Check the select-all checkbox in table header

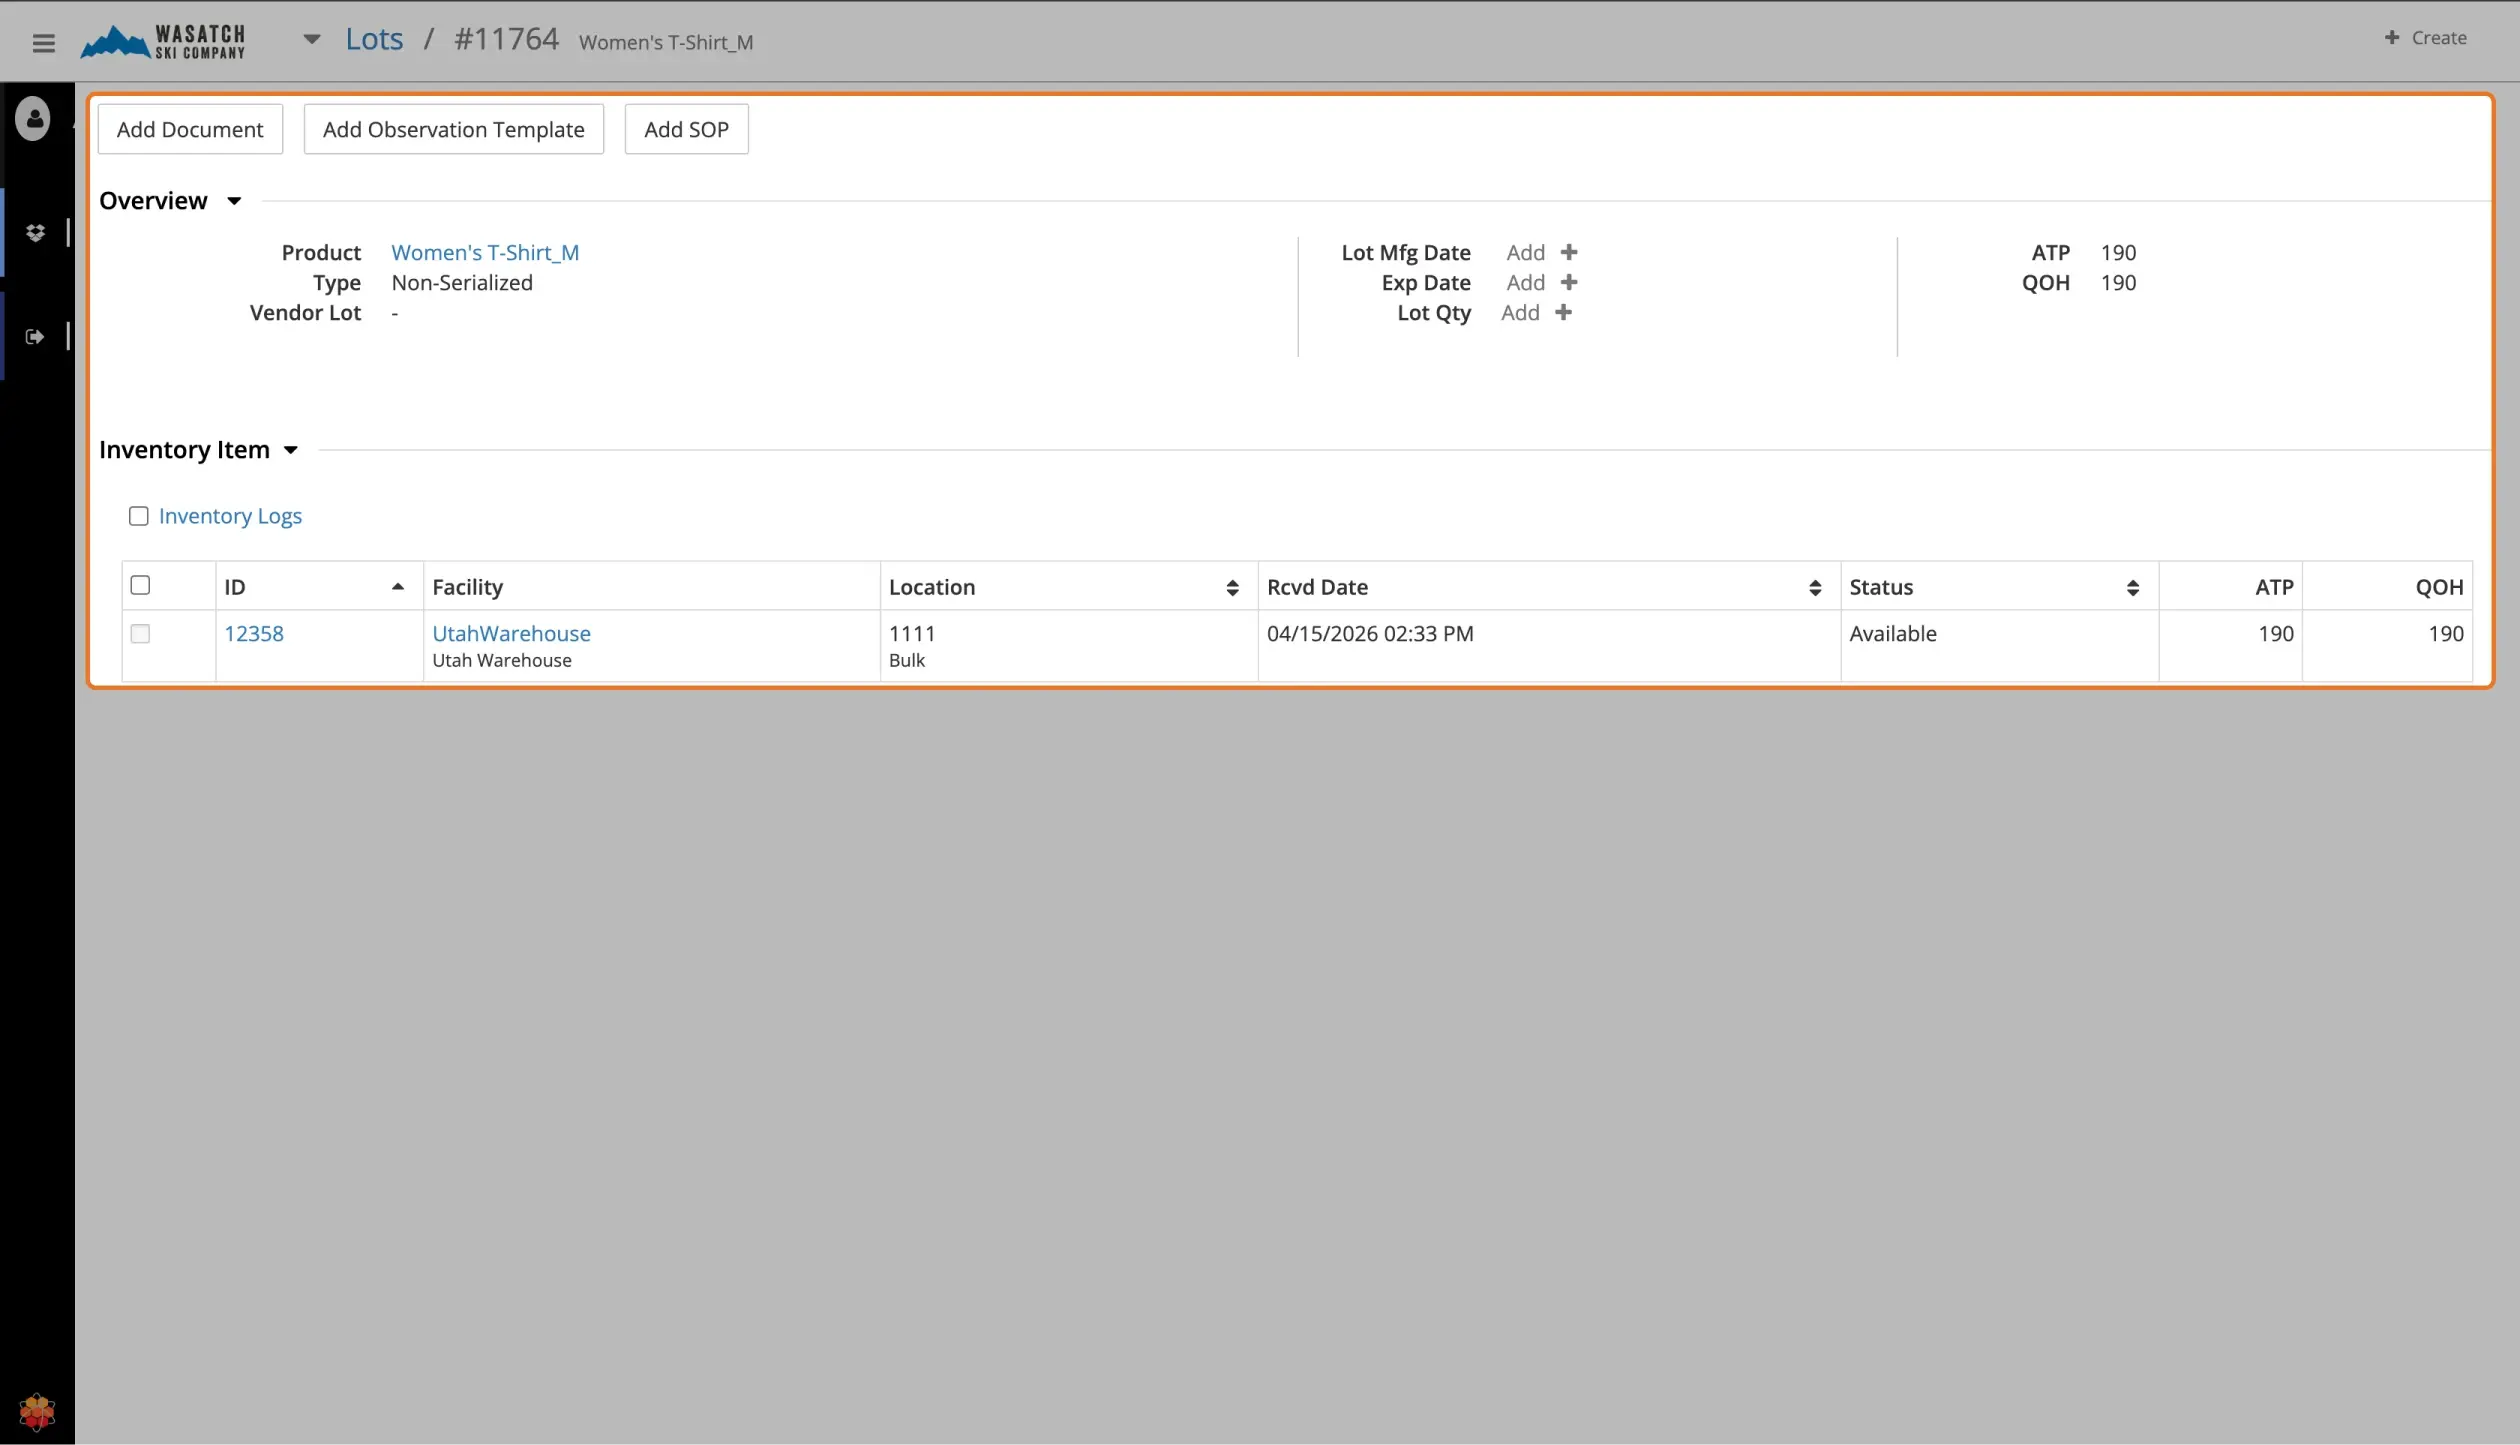coord(140,585)
